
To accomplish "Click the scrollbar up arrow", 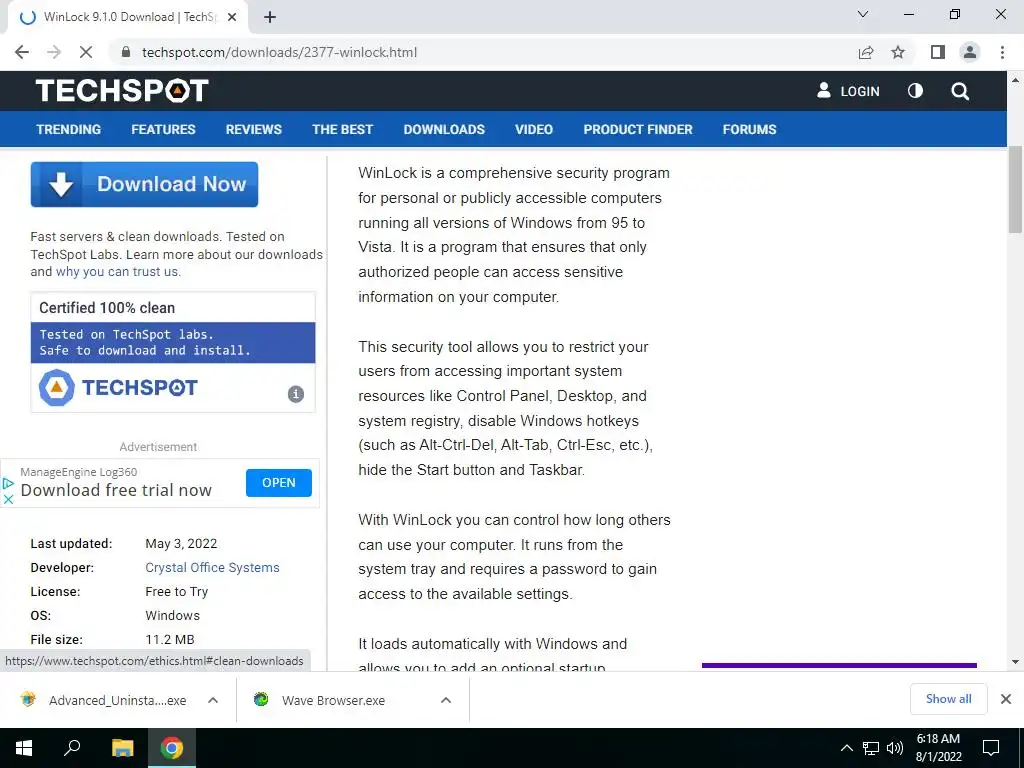I will pyautogui.click(x=1015, y=80).
